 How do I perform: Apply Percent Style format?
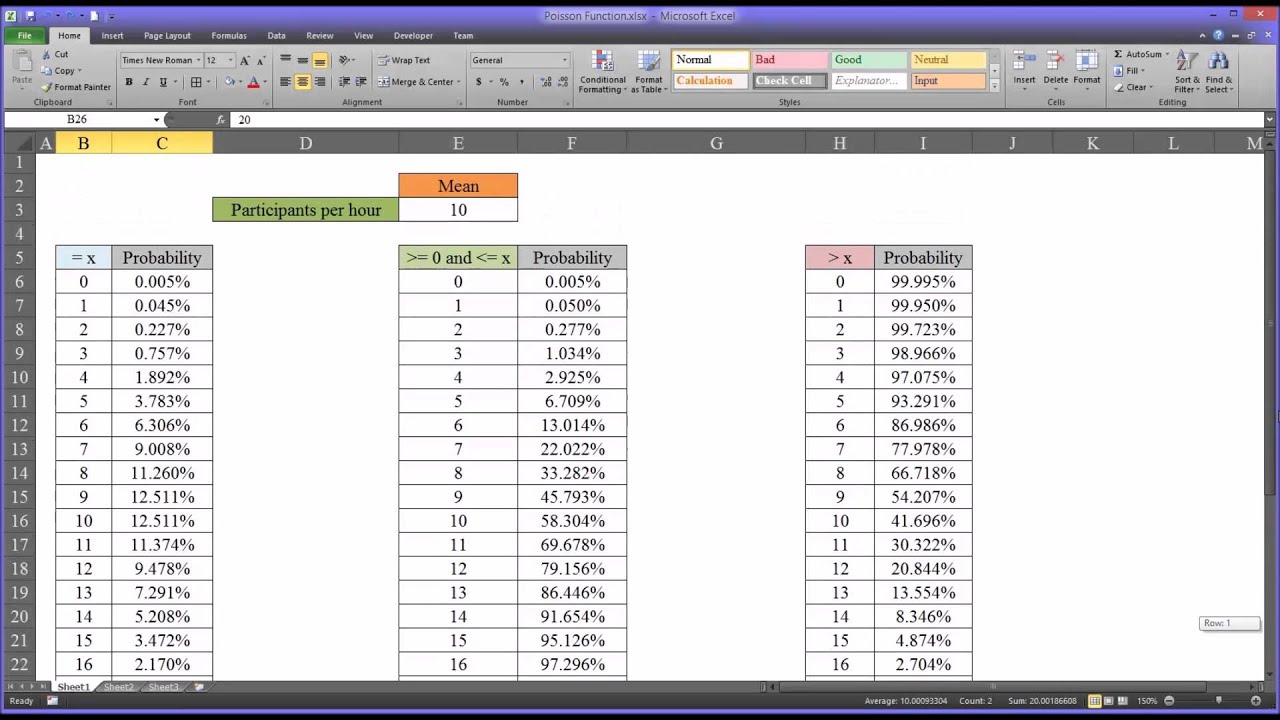click(x=504, y=82)
